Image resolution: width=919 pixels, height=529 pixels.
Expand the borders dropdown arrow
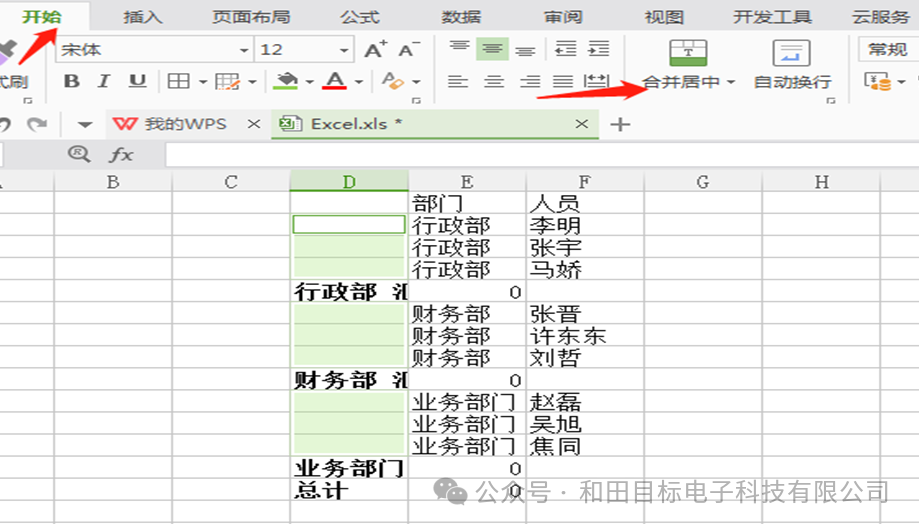tap(203, 81)
